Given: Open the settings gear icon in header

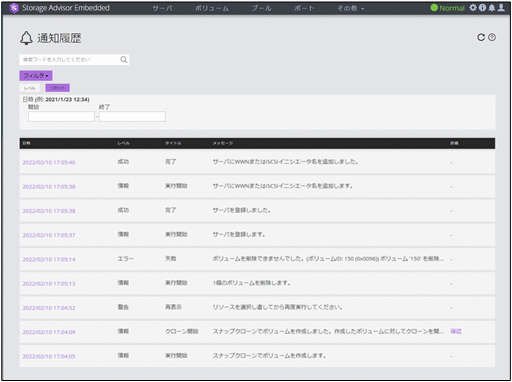Looking at the screenshot, I should point(473,8).
